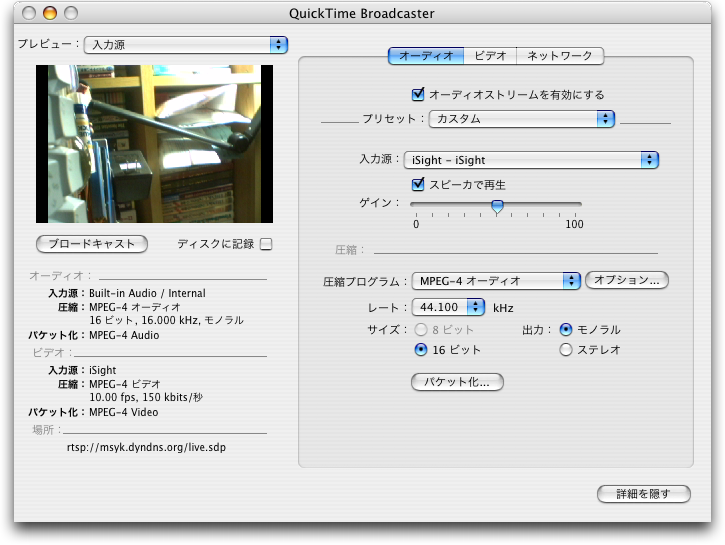725x545 pixels.
Task: Switch to the ネットワーク tab
Action: pos(560,56)
